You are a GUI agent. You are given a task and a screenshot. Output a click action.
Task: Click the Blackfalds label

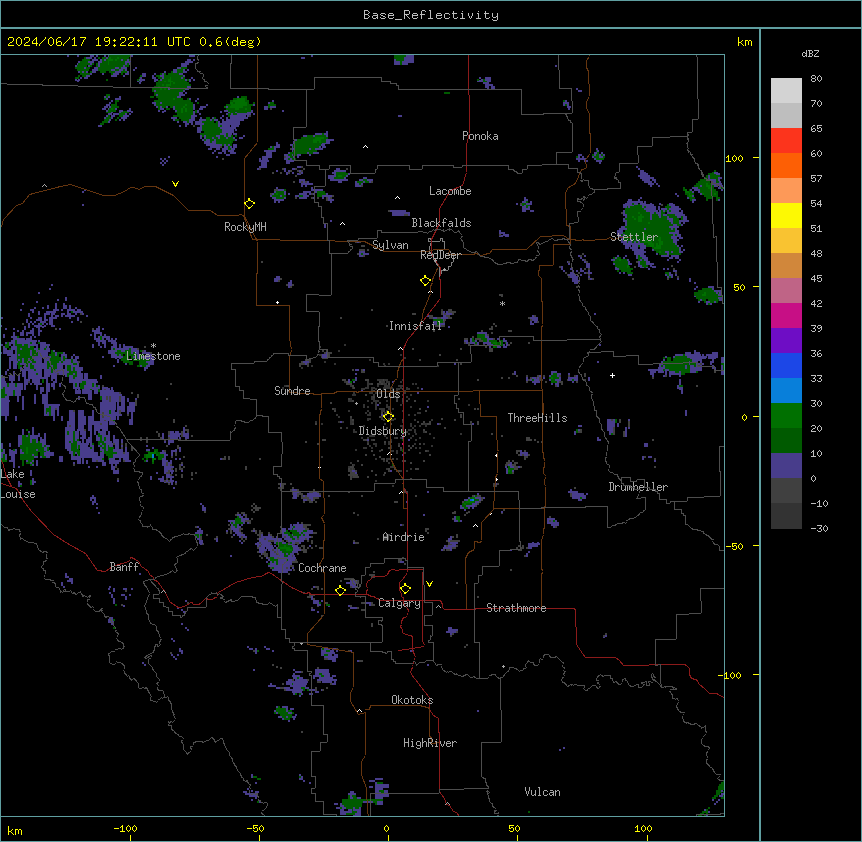click(441, 223)
